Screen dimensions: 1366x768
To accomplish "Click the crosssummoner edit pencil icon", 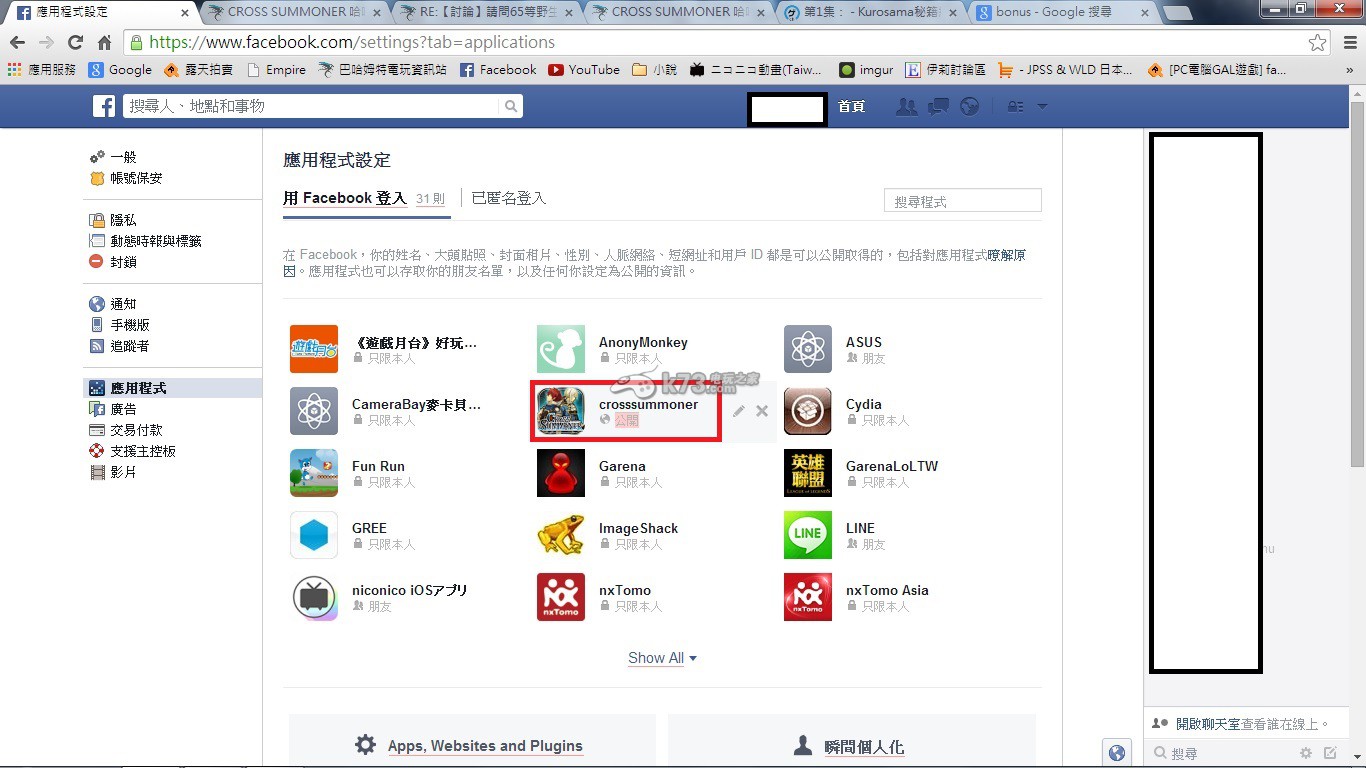I will click(738, 411).
